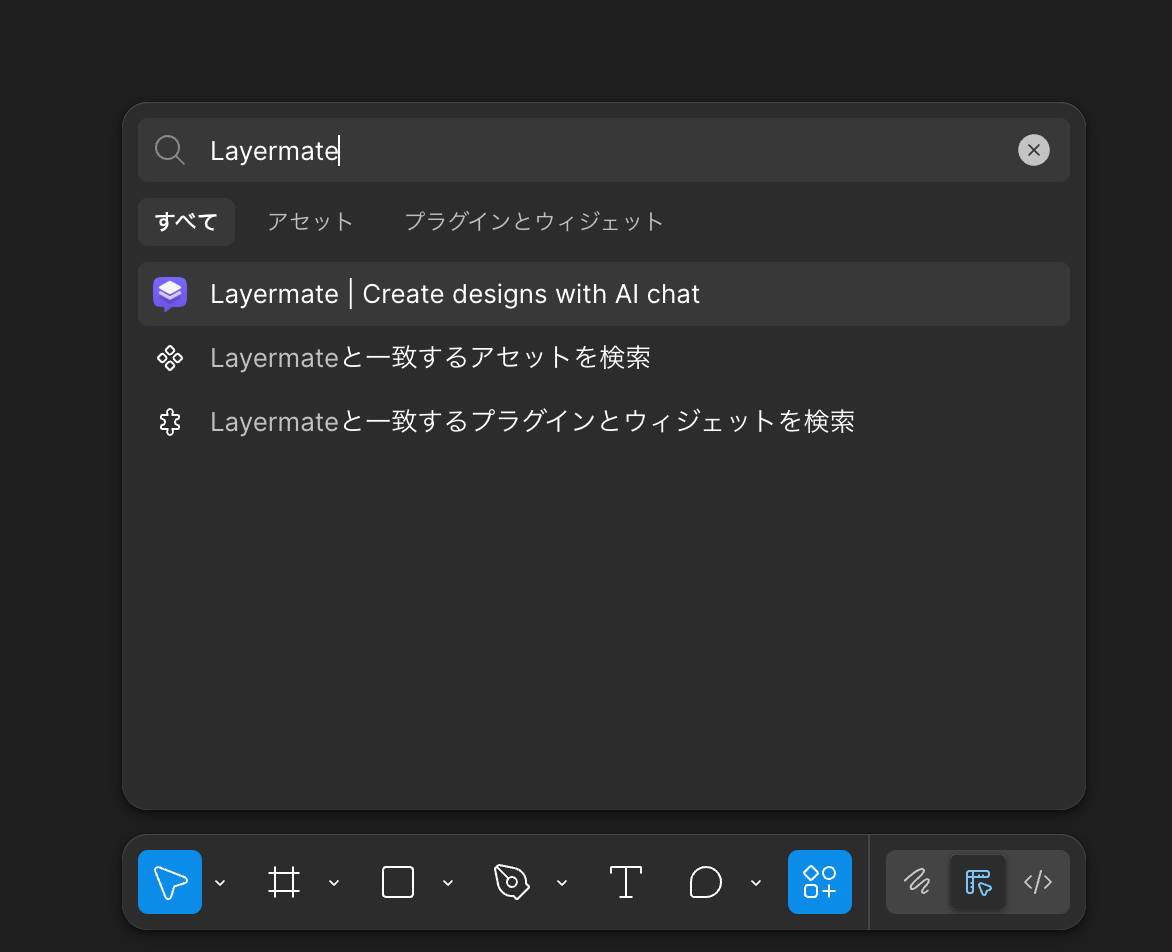Enable the Move tool selection state
The image size is (1172, 952).
(170, 882)
